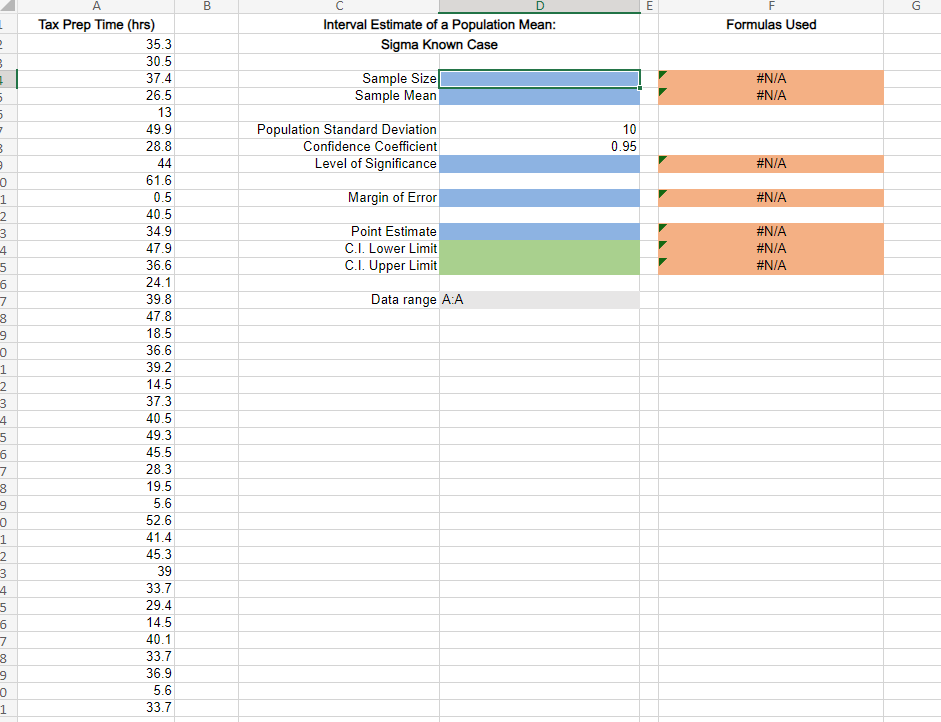Image resolution: width=941 pixels, height=722 pixels.
Task: Click the error indicator on Margin of Error formula
Action: click(x=661, y=196)
